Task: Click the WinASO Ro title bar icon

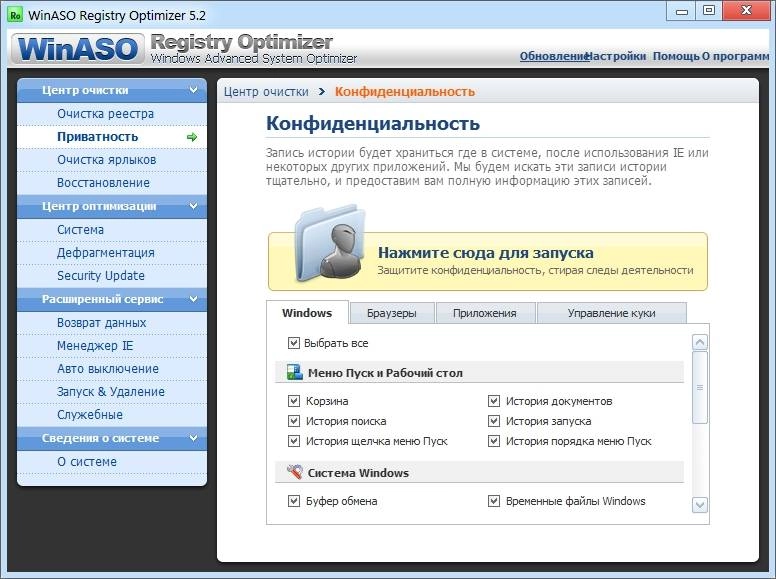Action: click(x=15, y=15)
